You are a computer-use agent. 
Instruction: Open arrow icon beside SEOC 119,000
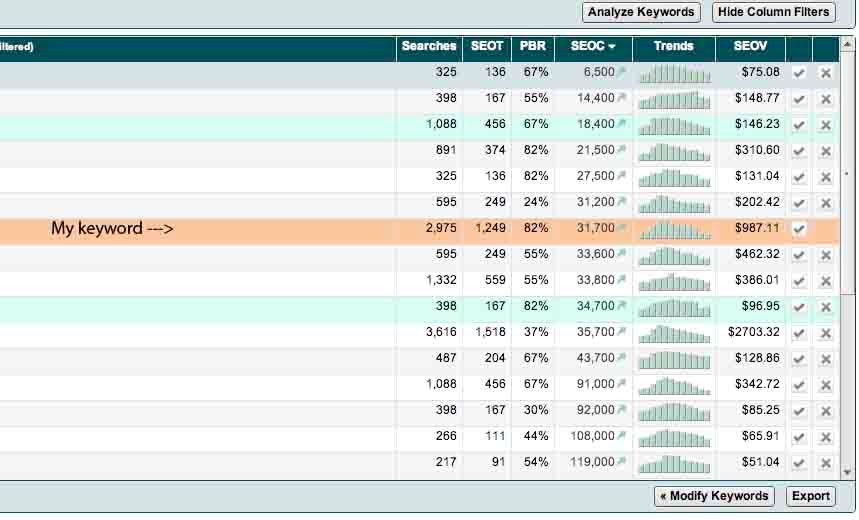[622, 463]
